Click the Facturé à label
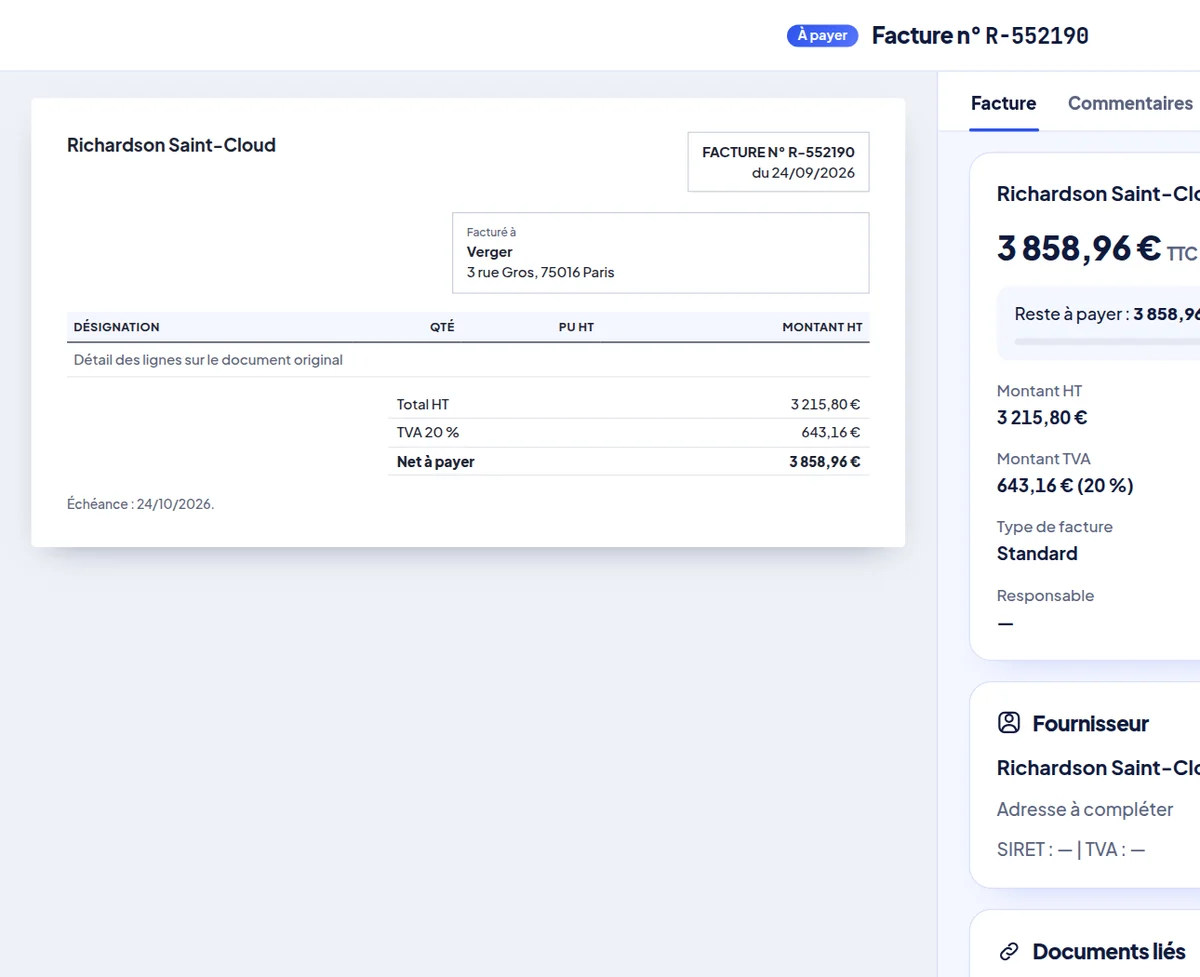Image resolution: width=1200 pixels, height=977 pixels. [491, 232]
